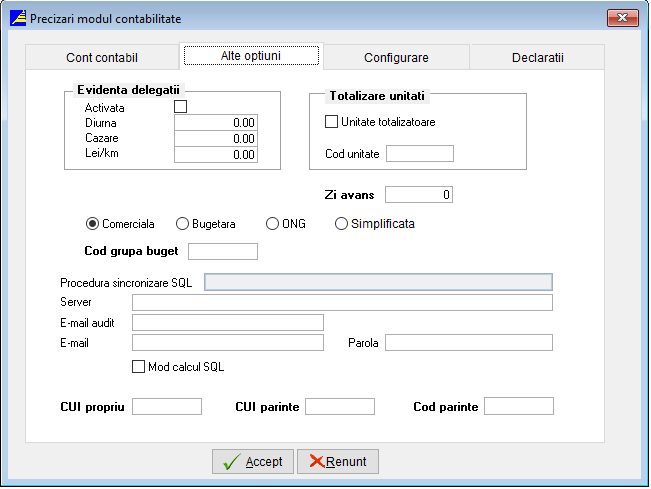The image size is (651, 489).
Task: Open the Configurare tab
Action: click(395, 57)
